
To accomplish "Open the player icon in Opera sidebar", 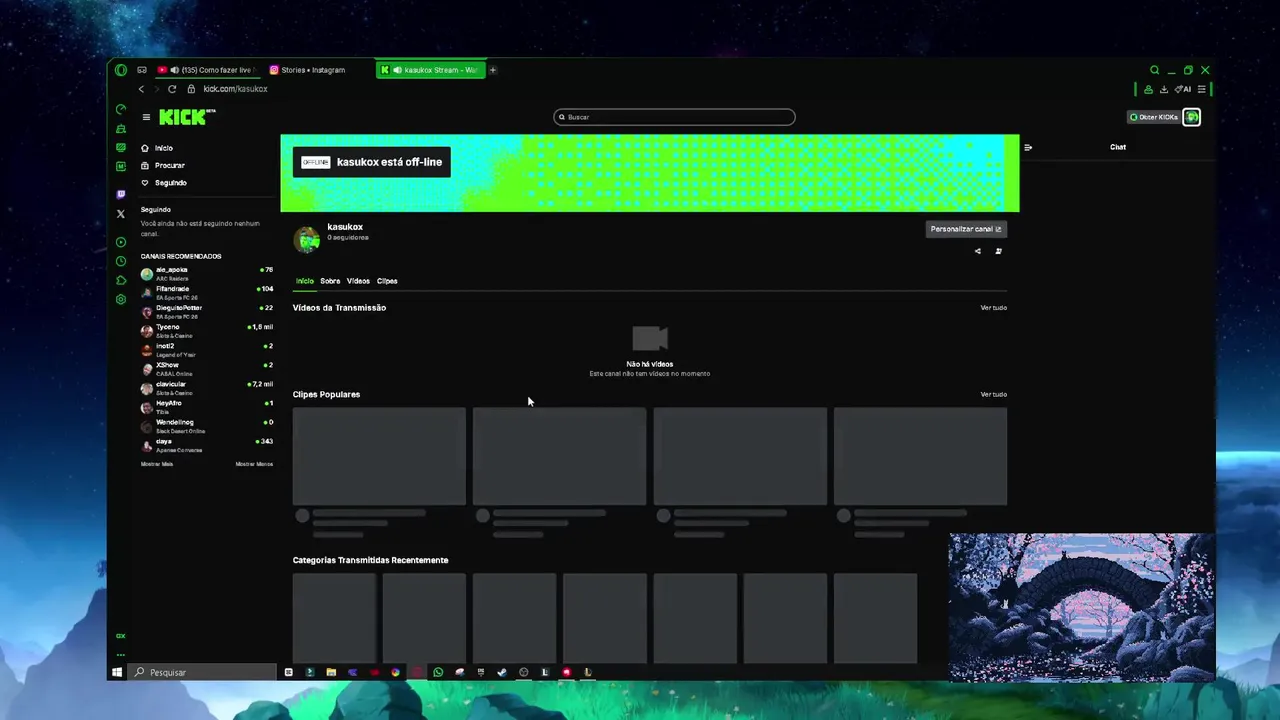I will [121, 242].
